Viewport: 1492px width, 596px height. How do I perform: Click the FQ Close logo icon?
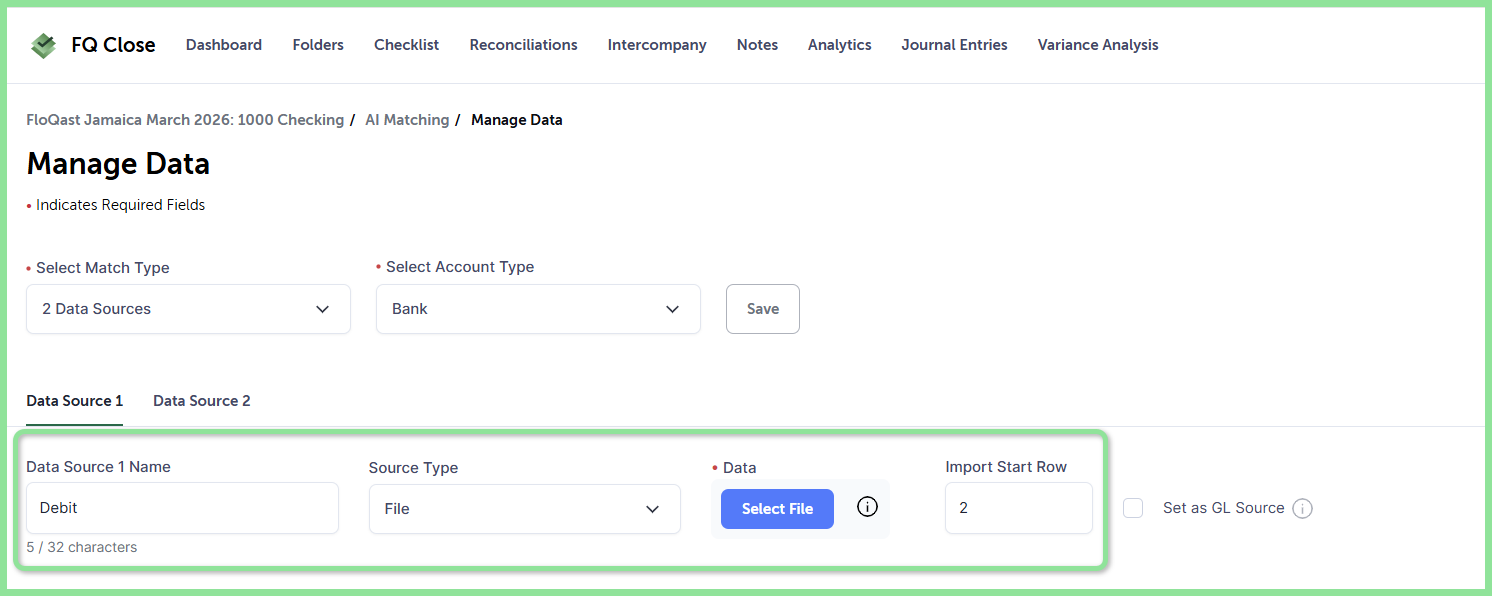[x=43, y=45]
